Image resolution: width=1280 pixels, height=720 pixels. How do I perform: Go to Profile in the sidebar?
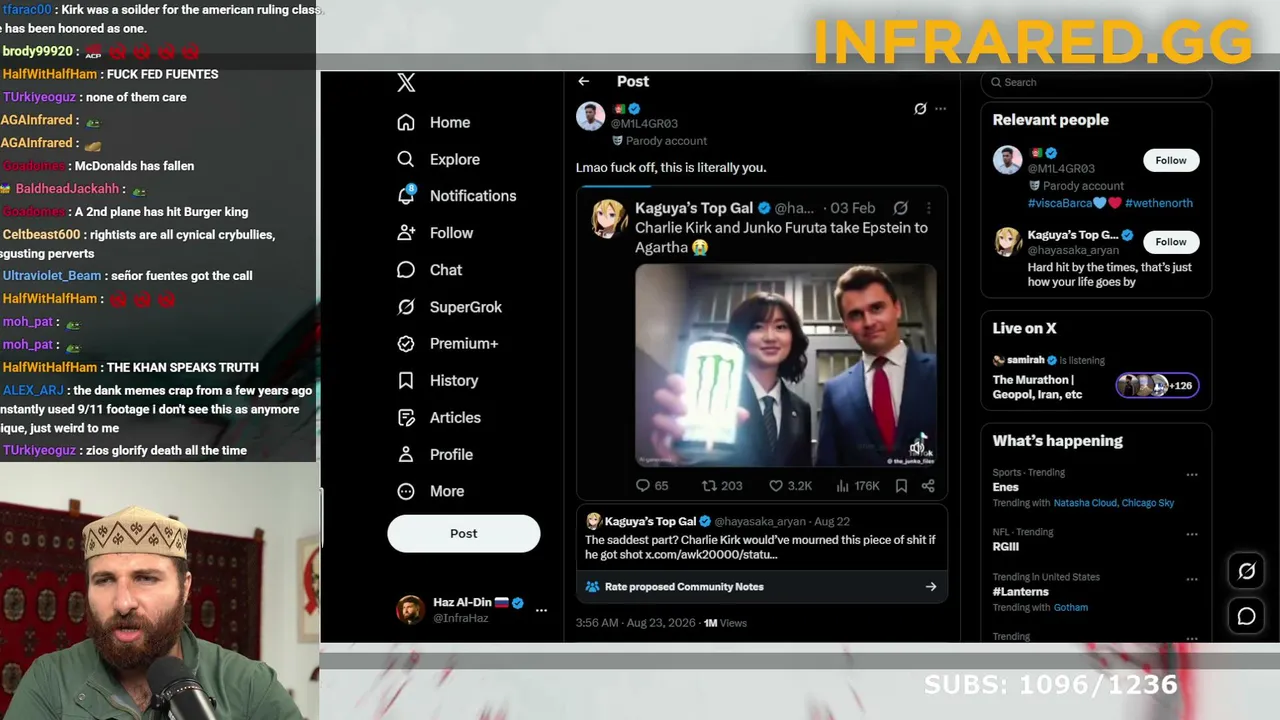[434, 454]
